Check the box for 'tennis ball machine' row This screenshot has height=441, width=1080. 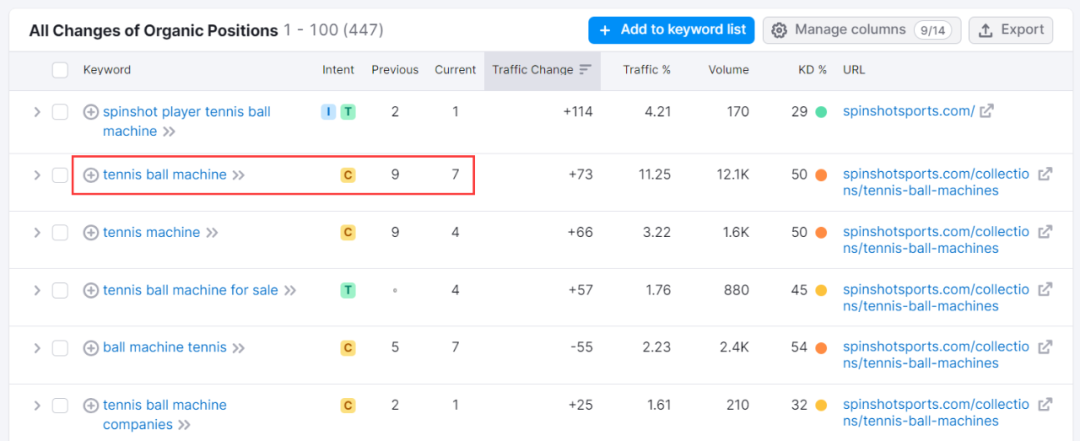(x=60, y=175)
